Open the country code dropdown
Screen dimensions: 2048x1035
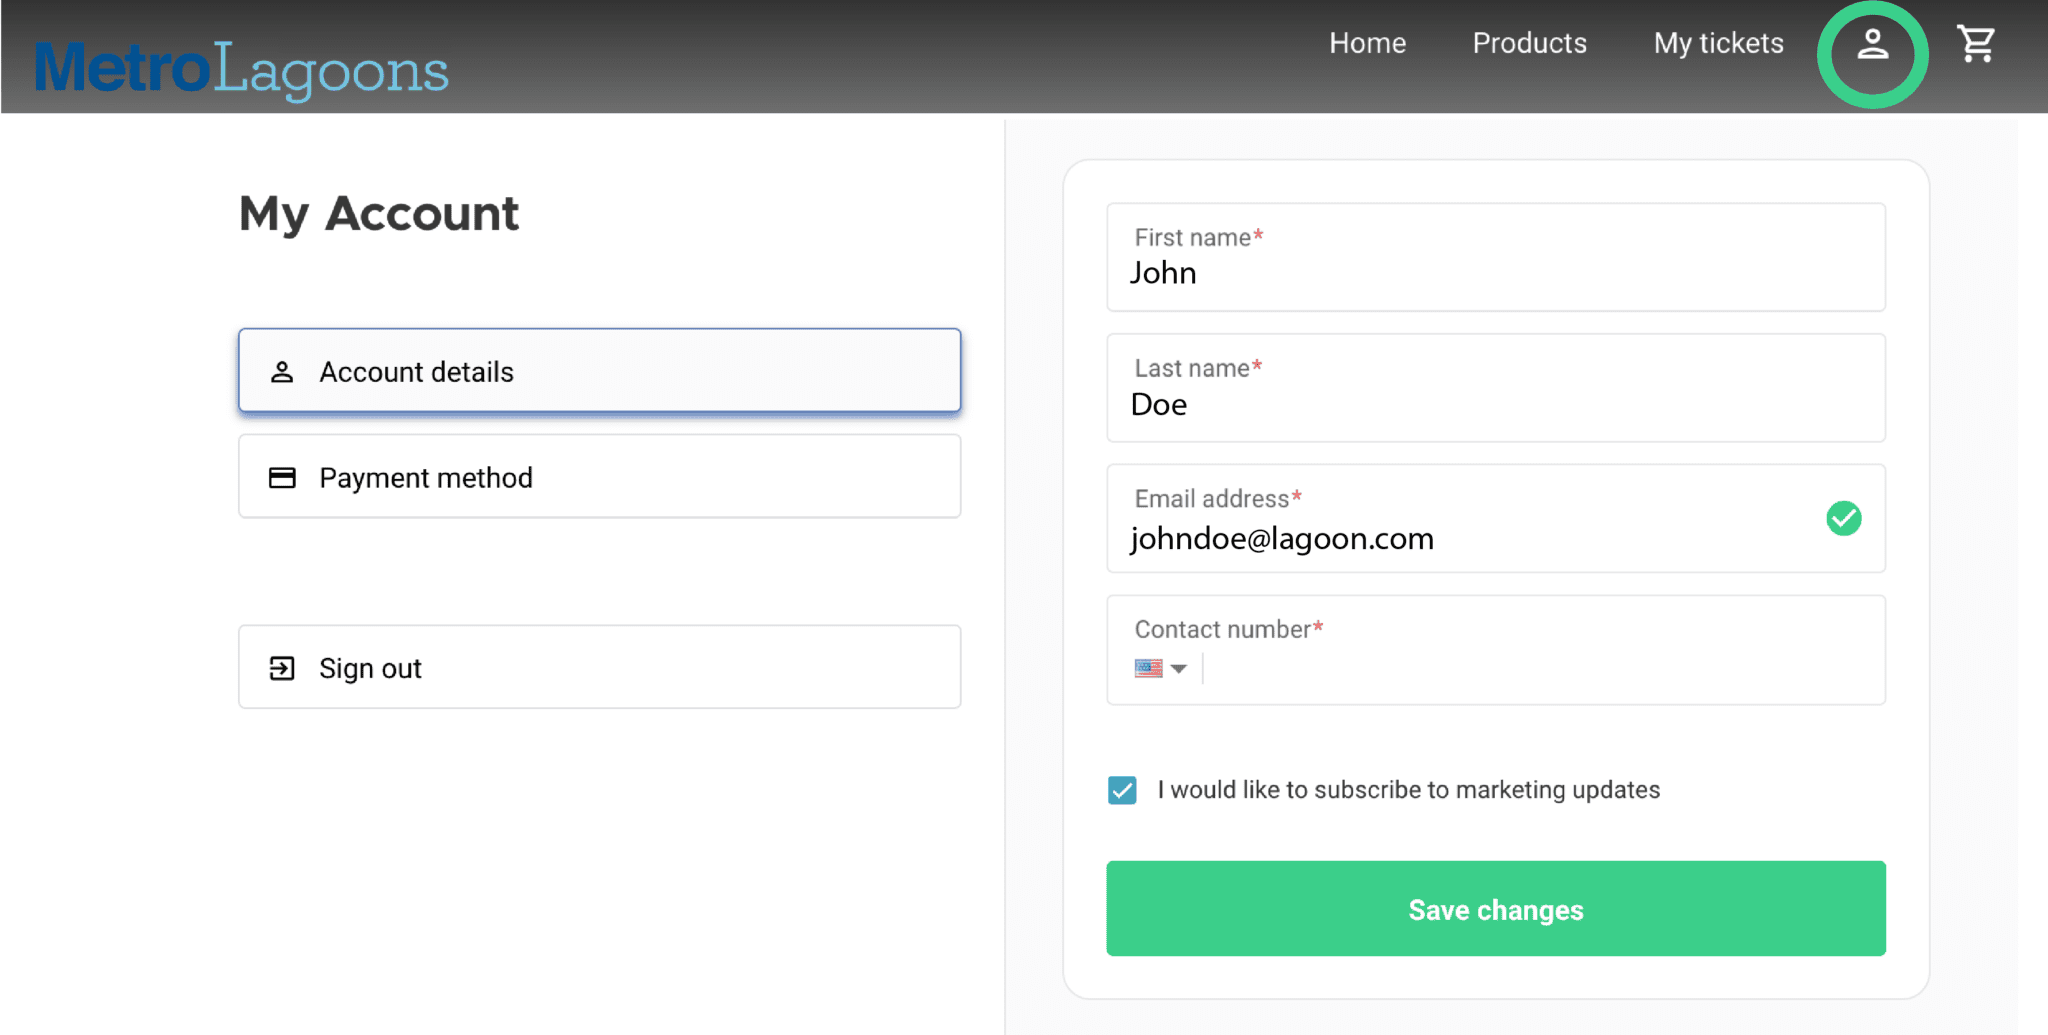point(1181,668)
